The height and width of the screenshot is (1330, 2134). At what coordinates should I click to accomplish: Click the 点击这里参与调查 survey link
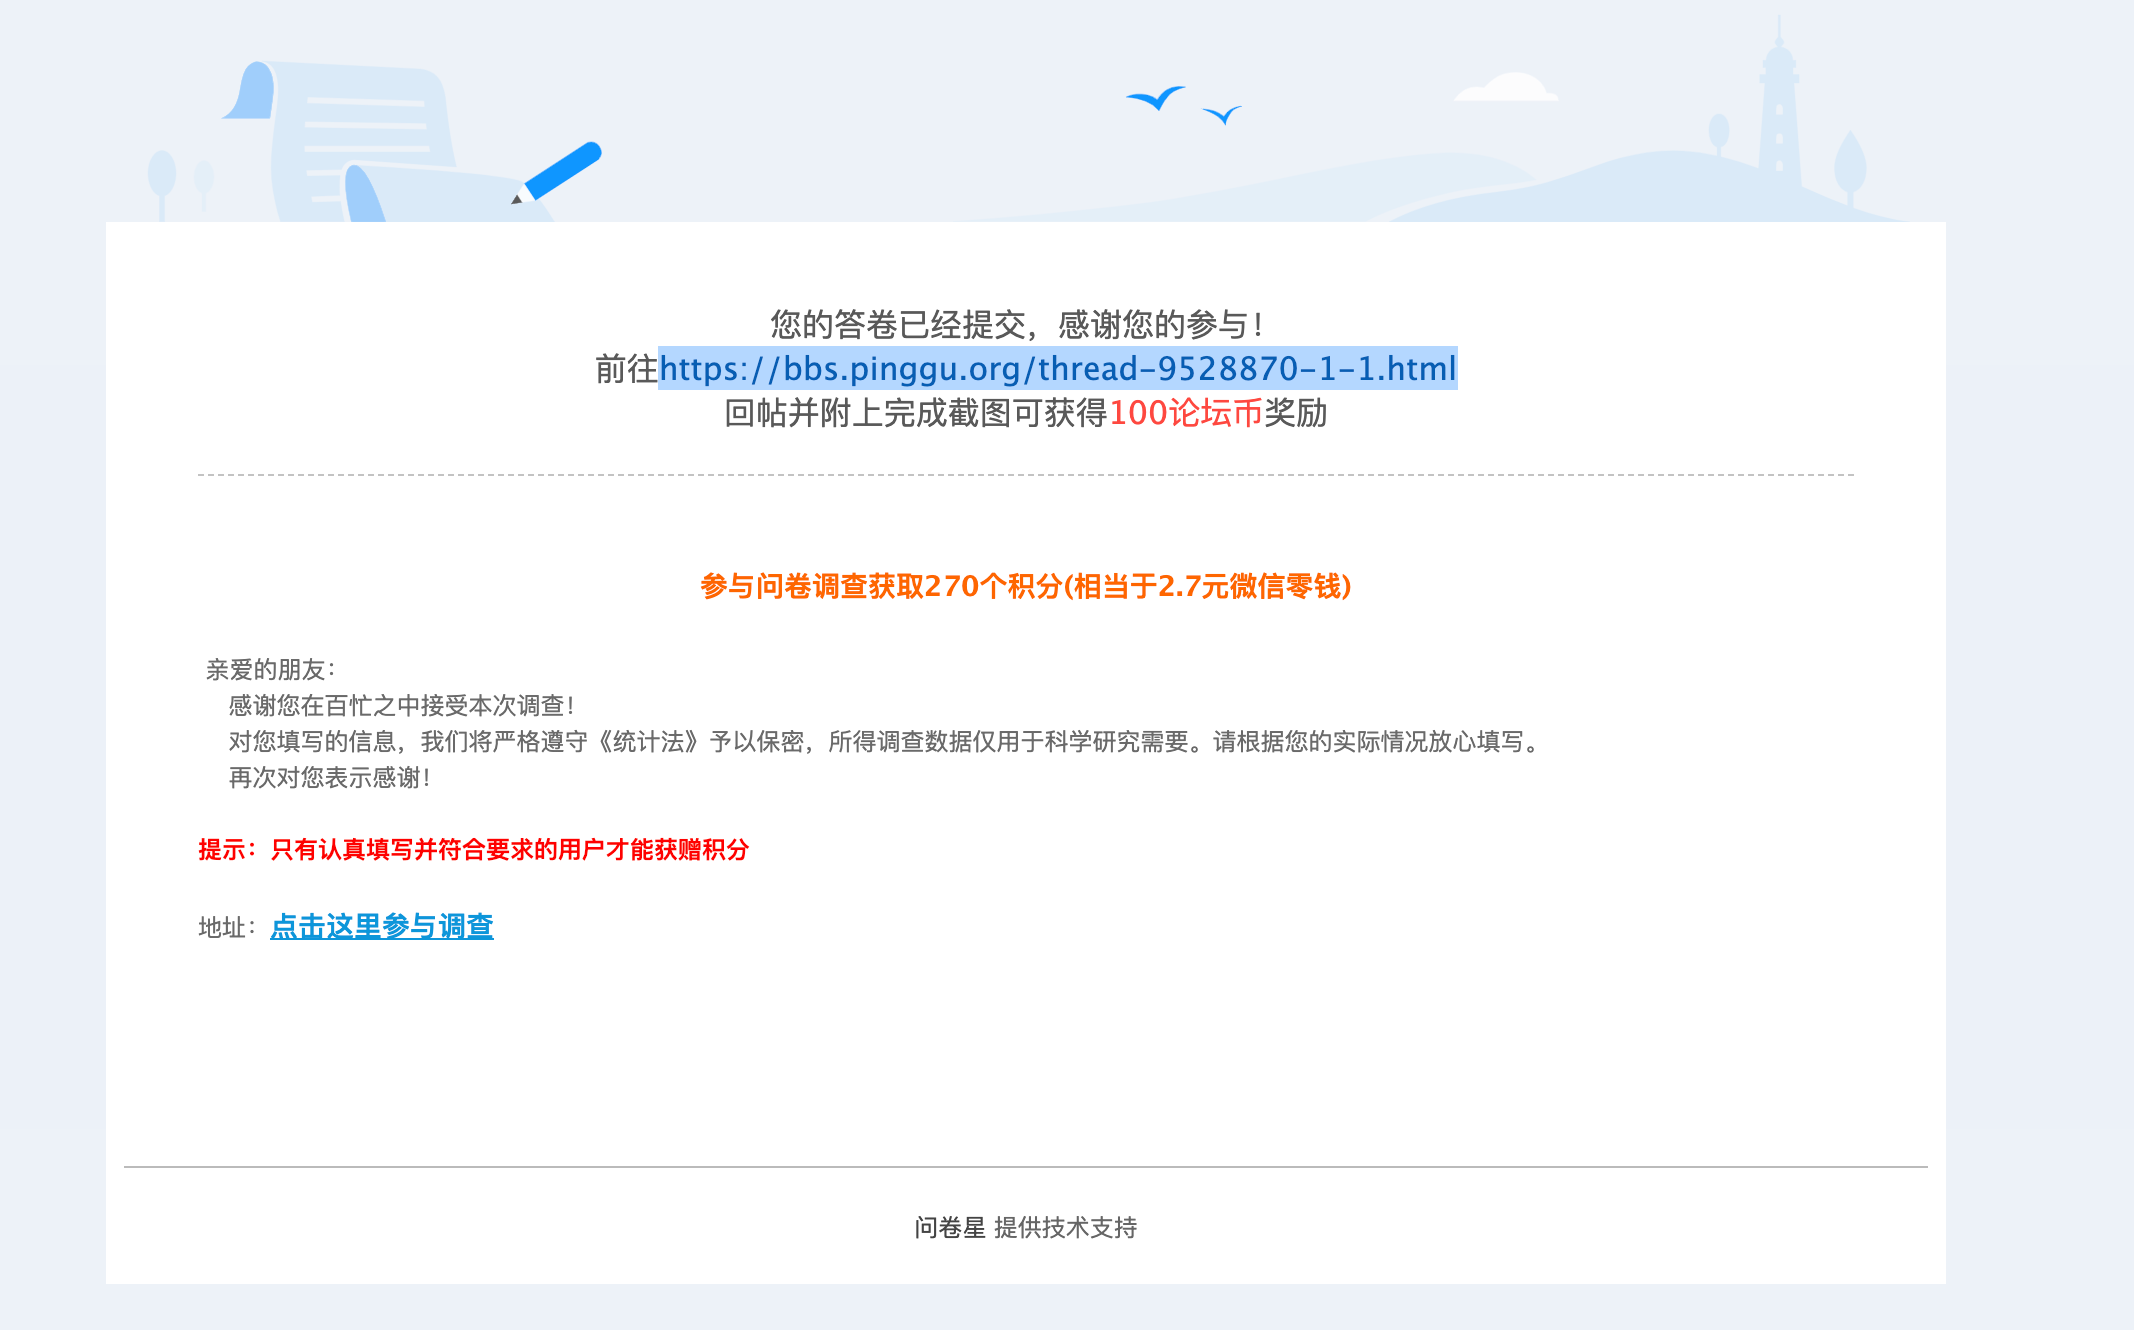381,926
